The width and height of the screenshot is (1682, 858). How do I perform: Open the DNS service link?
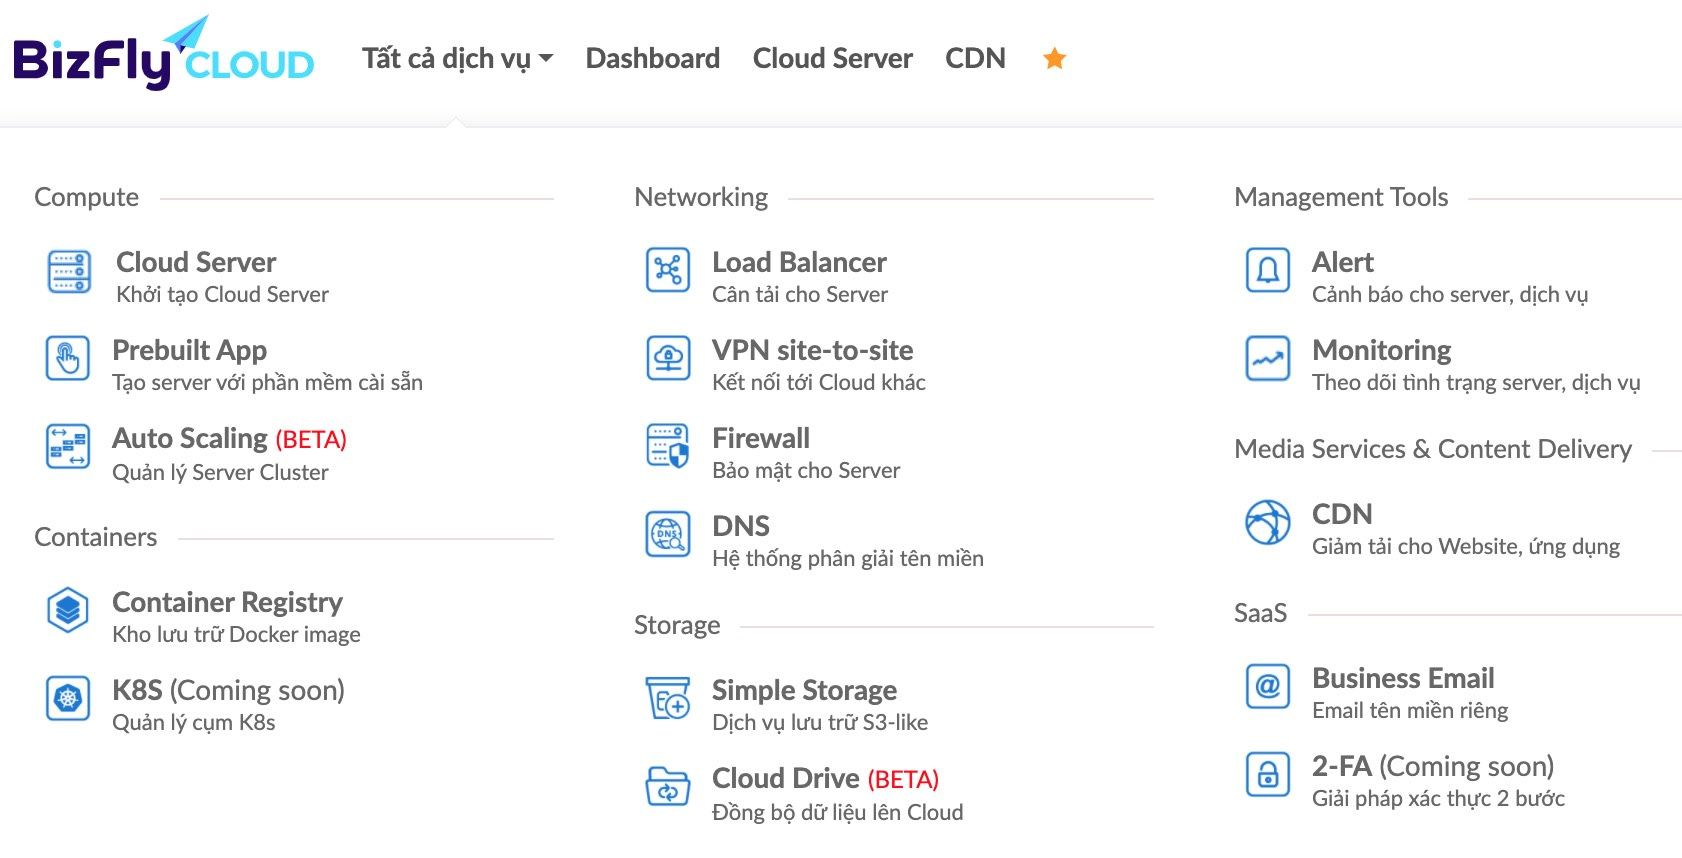pos(741,526)
